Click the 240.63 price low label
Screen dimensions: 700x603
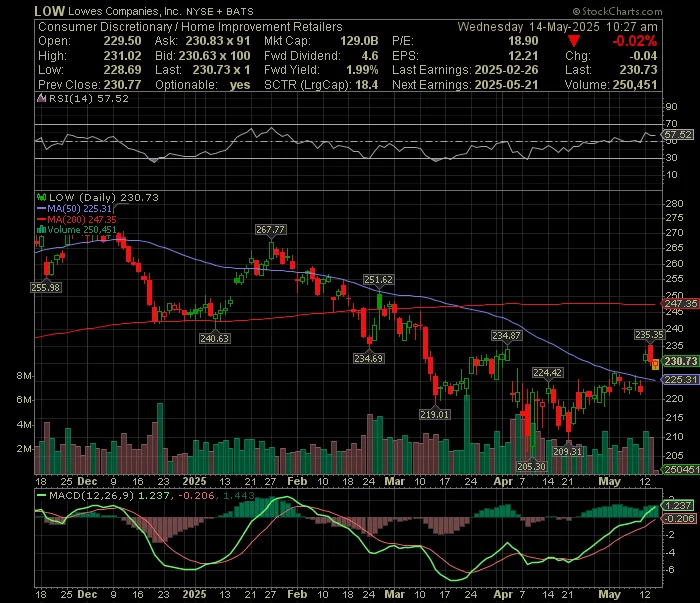214,338
